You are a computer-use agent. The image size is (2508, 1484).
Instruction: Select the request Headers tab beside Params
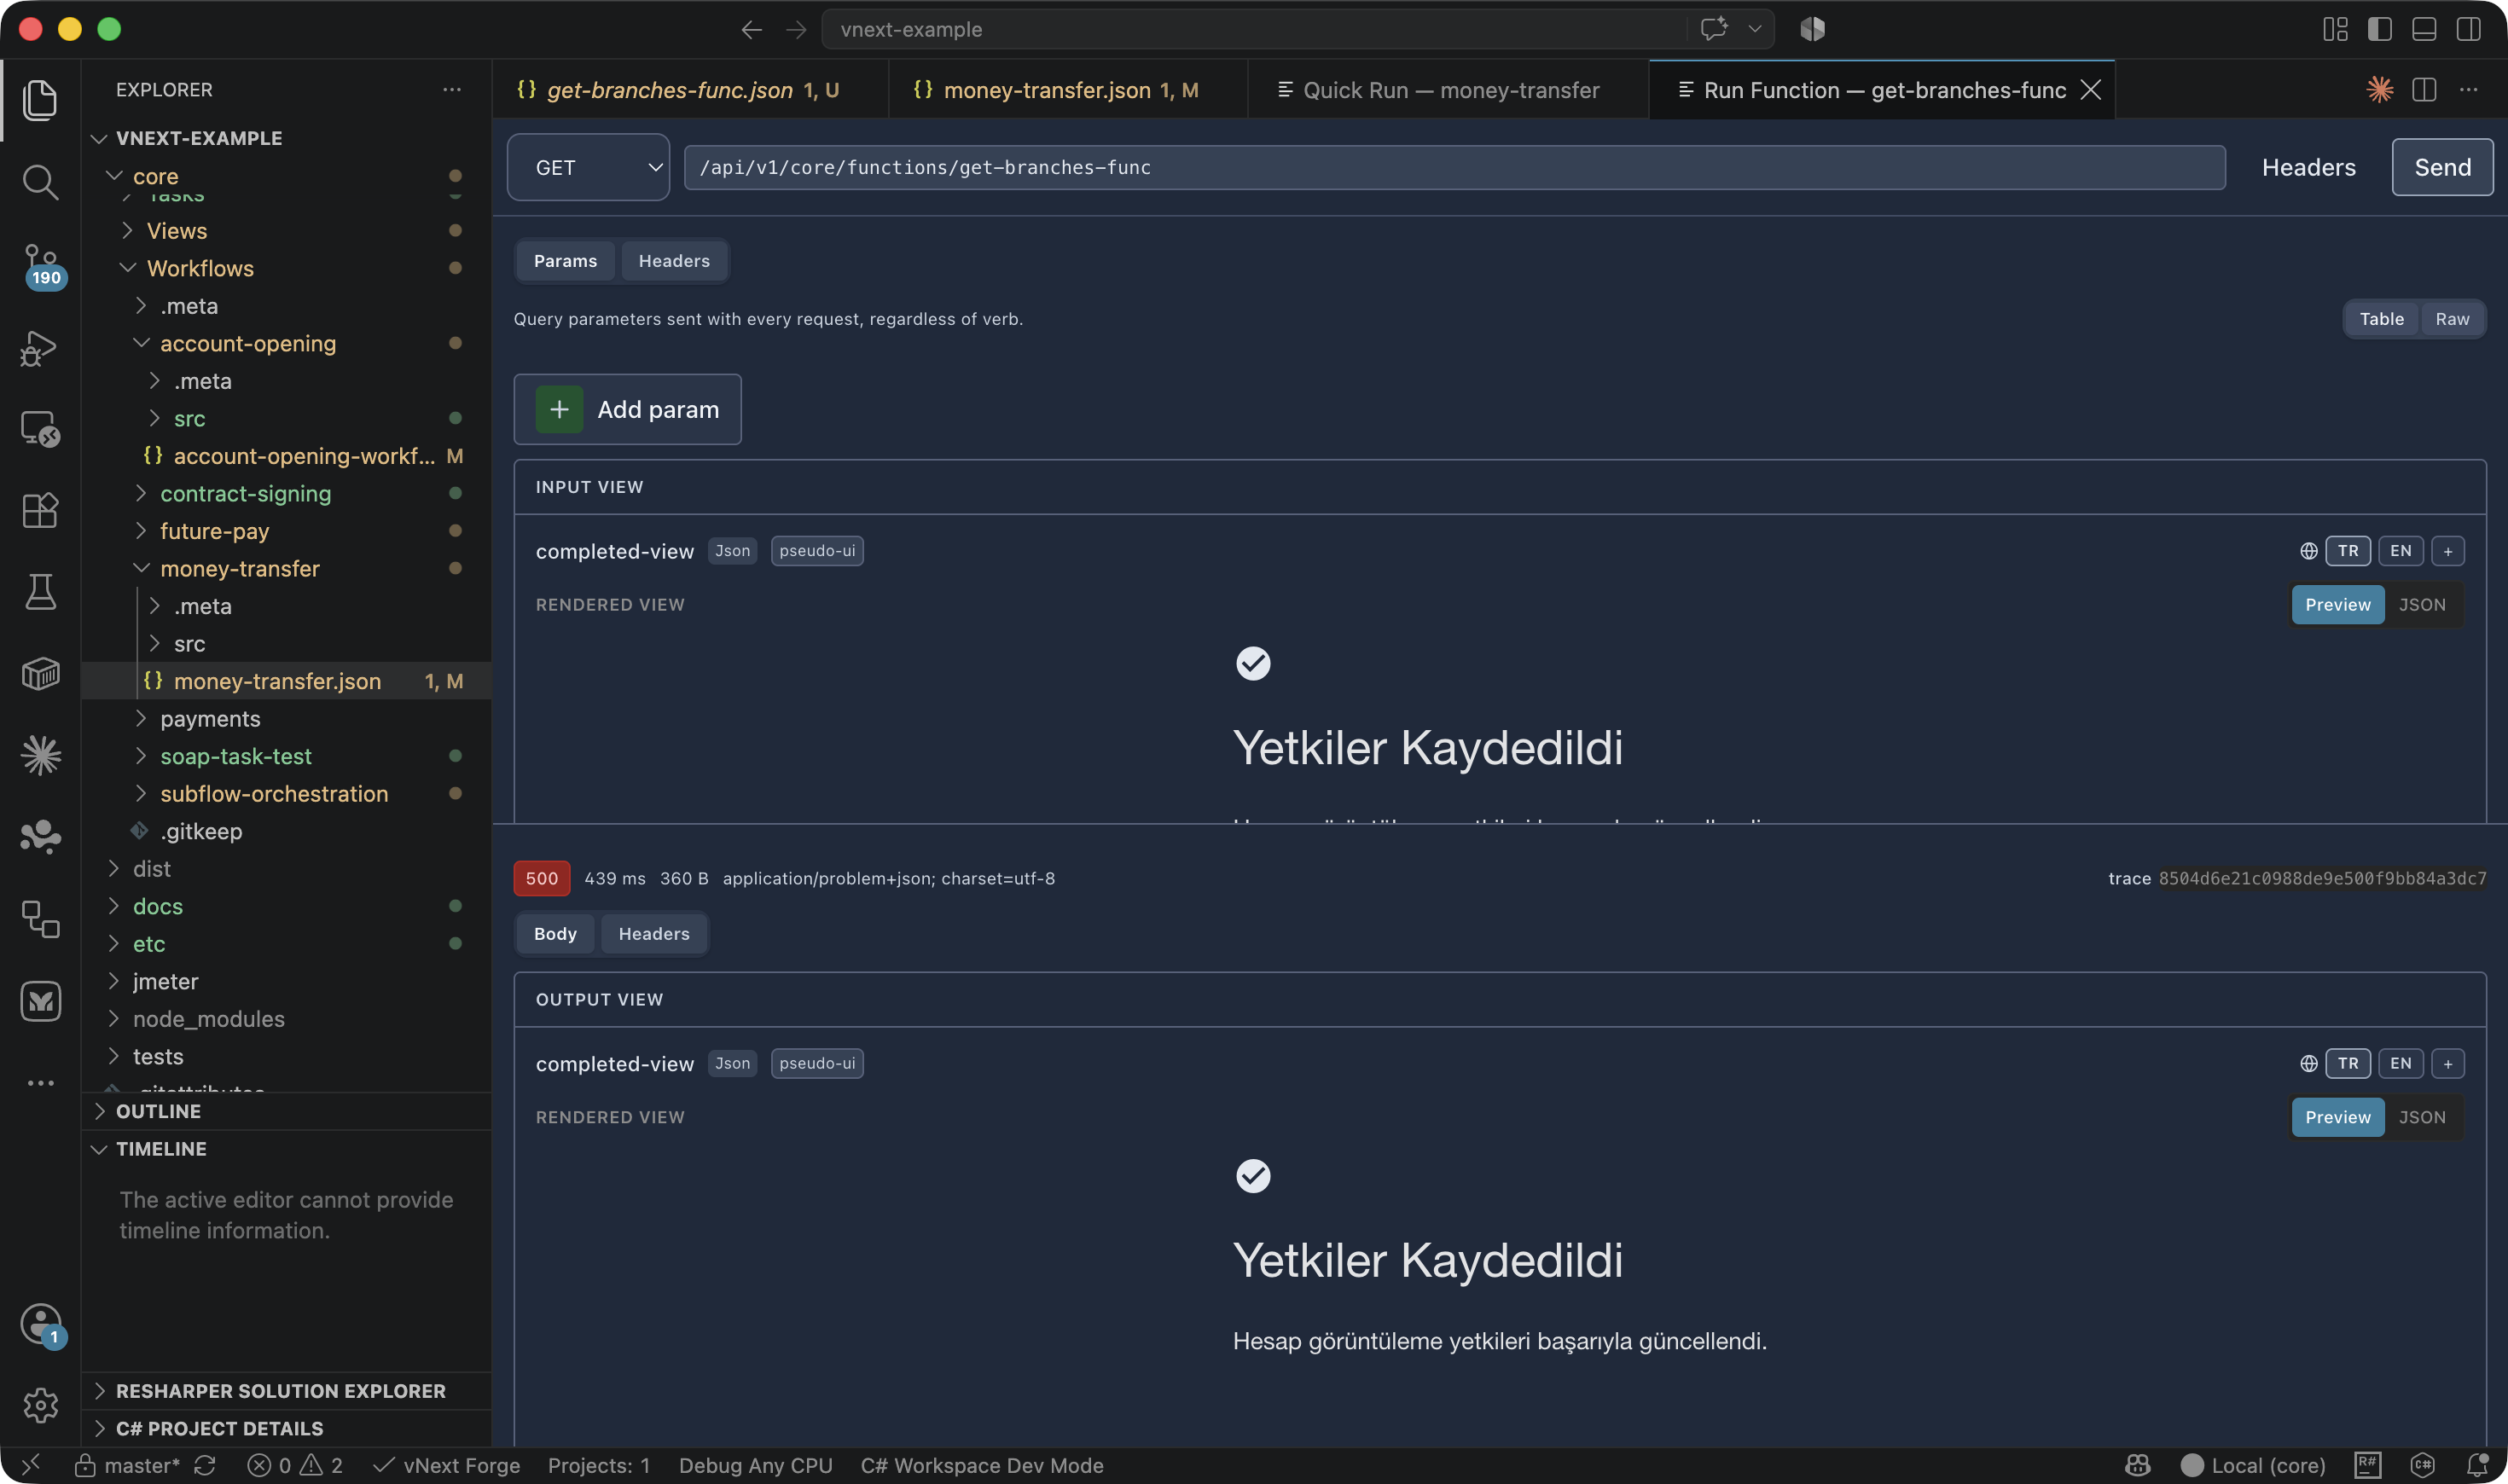[674, 261]
